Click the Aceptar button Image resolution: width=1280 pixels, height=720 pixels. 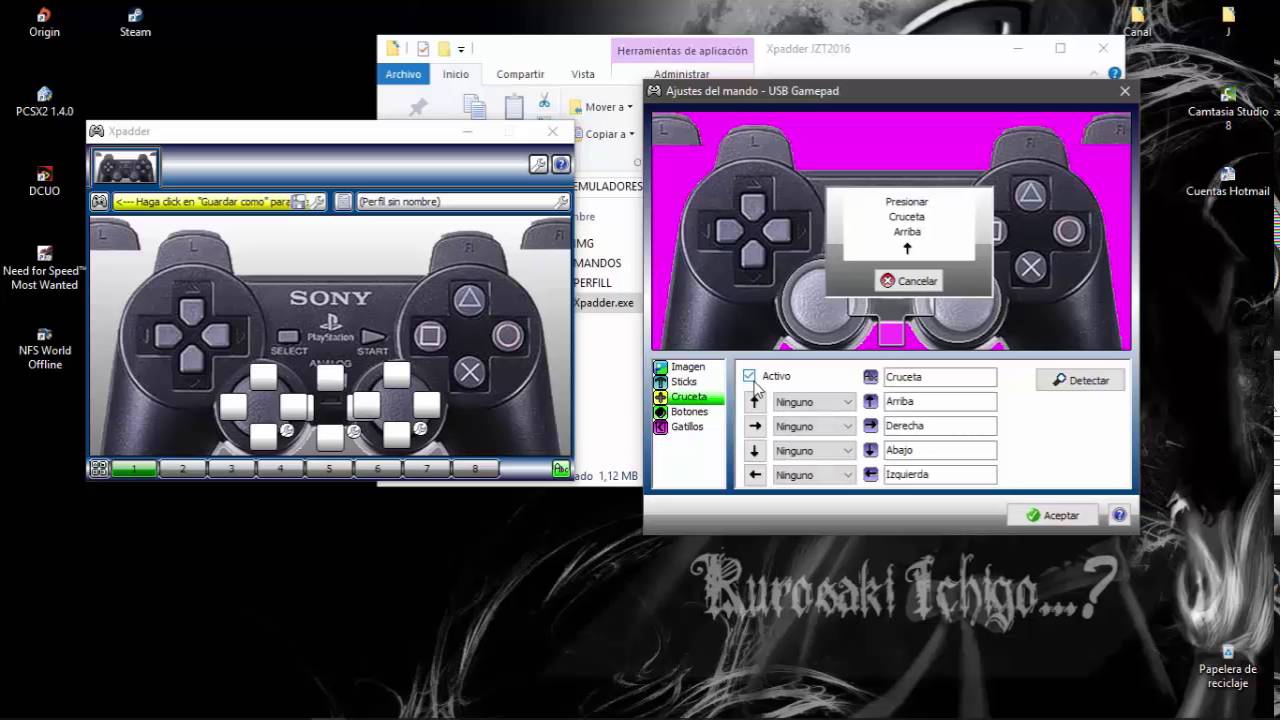[1052, 515]
